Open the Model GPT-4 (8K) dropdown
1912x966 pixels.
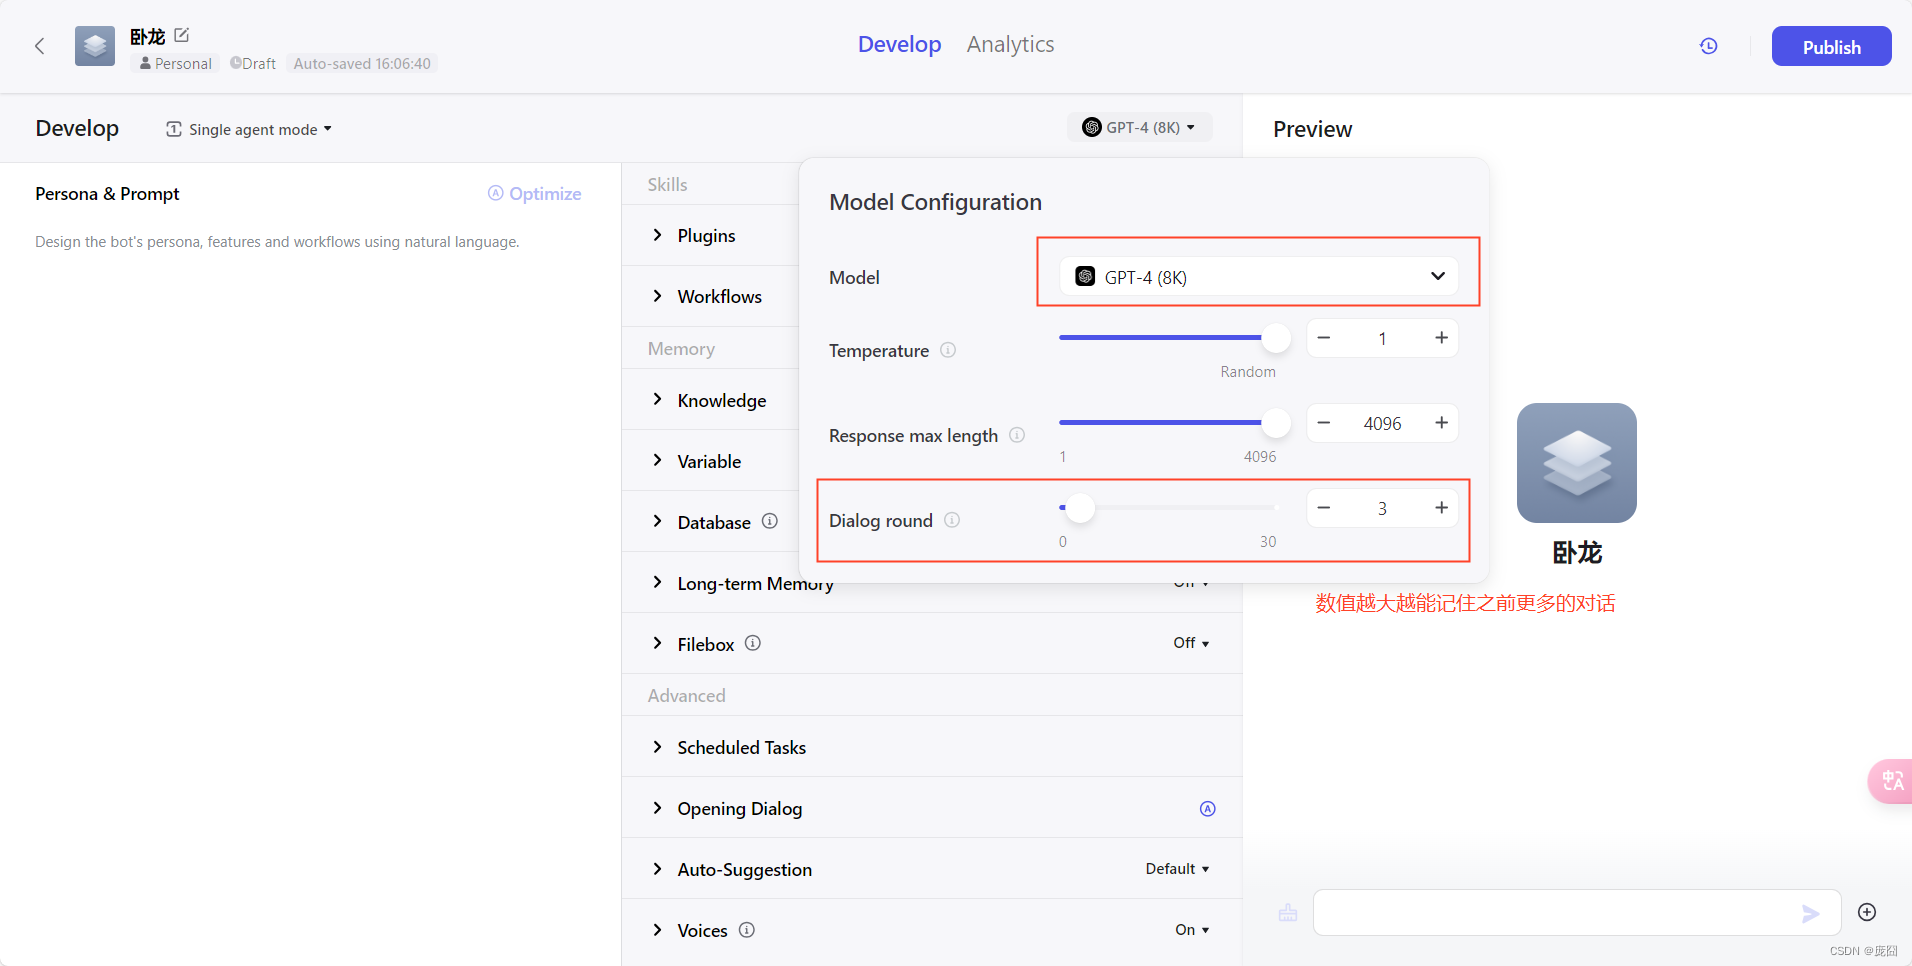click(1259, 277)
